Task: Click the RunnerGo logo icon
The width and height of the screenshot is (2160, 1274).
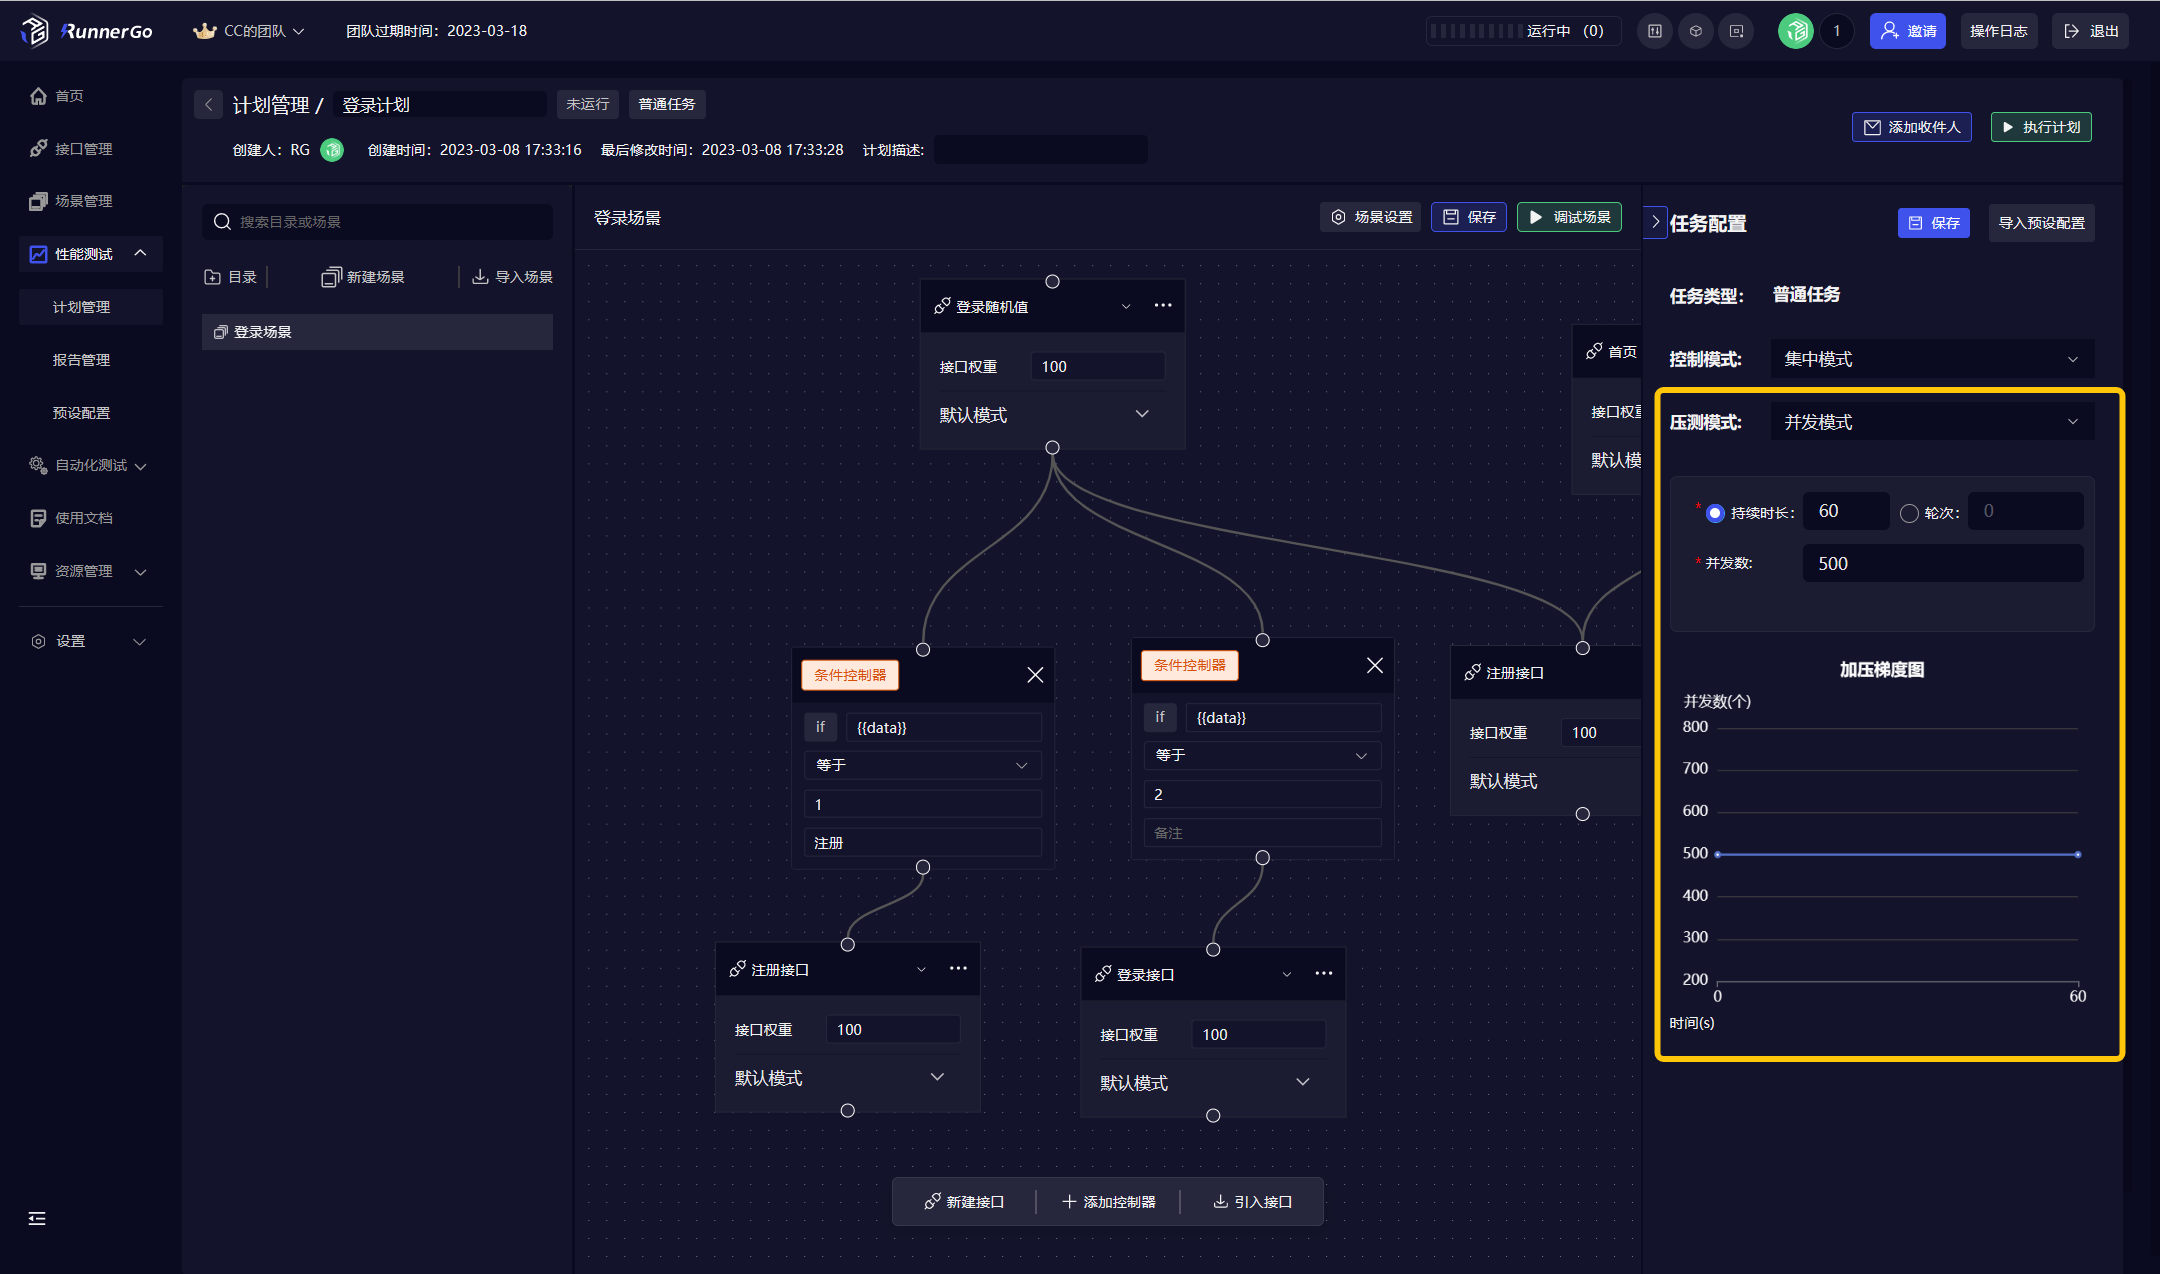Action: point(34,31)
